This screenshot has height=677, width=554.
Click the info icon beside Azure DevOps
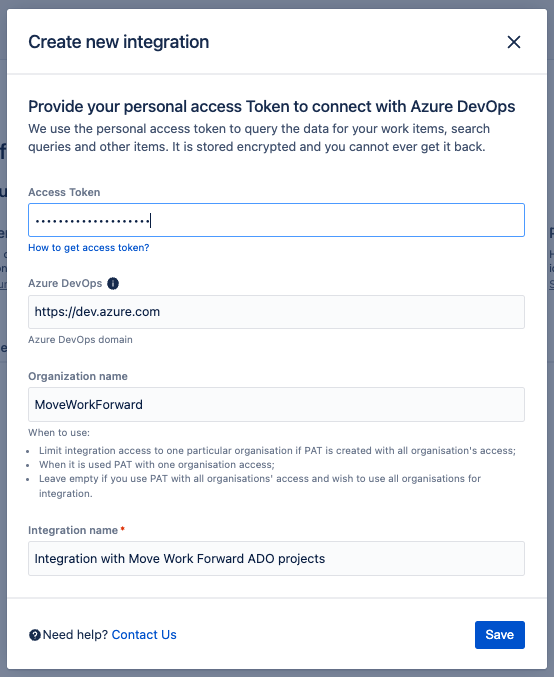pos(113,284)
